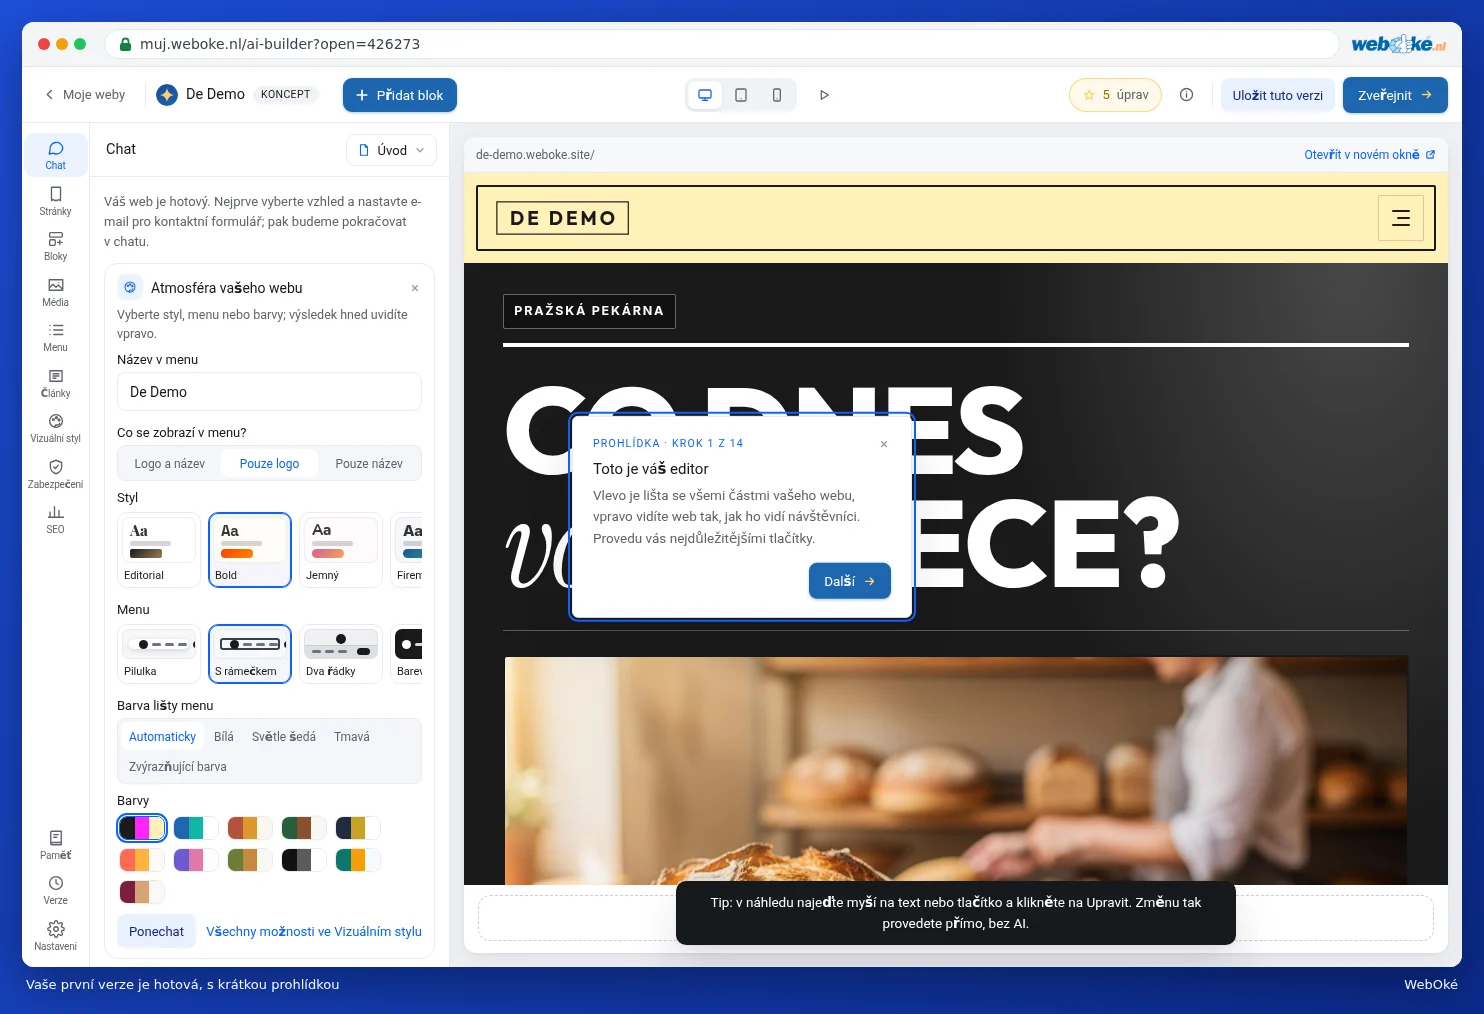1484x1014 pixels.
Task: Click the DE DEMO logo in preview
Action: pyautogui.click(x=563, y=218)
